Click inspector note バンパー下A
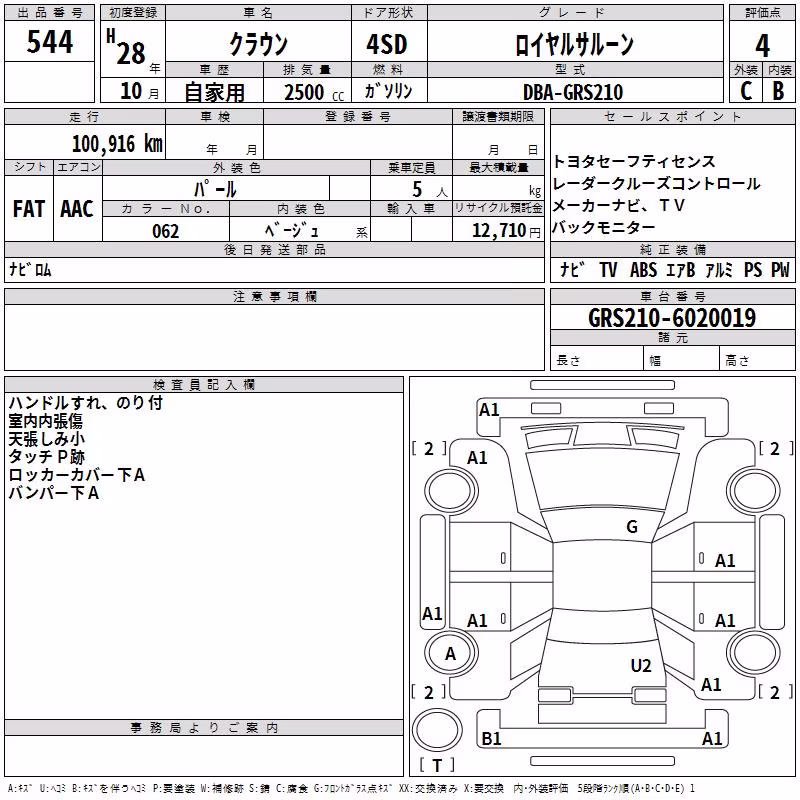Screen dimensions: 800x800 (x=54, y=493)
